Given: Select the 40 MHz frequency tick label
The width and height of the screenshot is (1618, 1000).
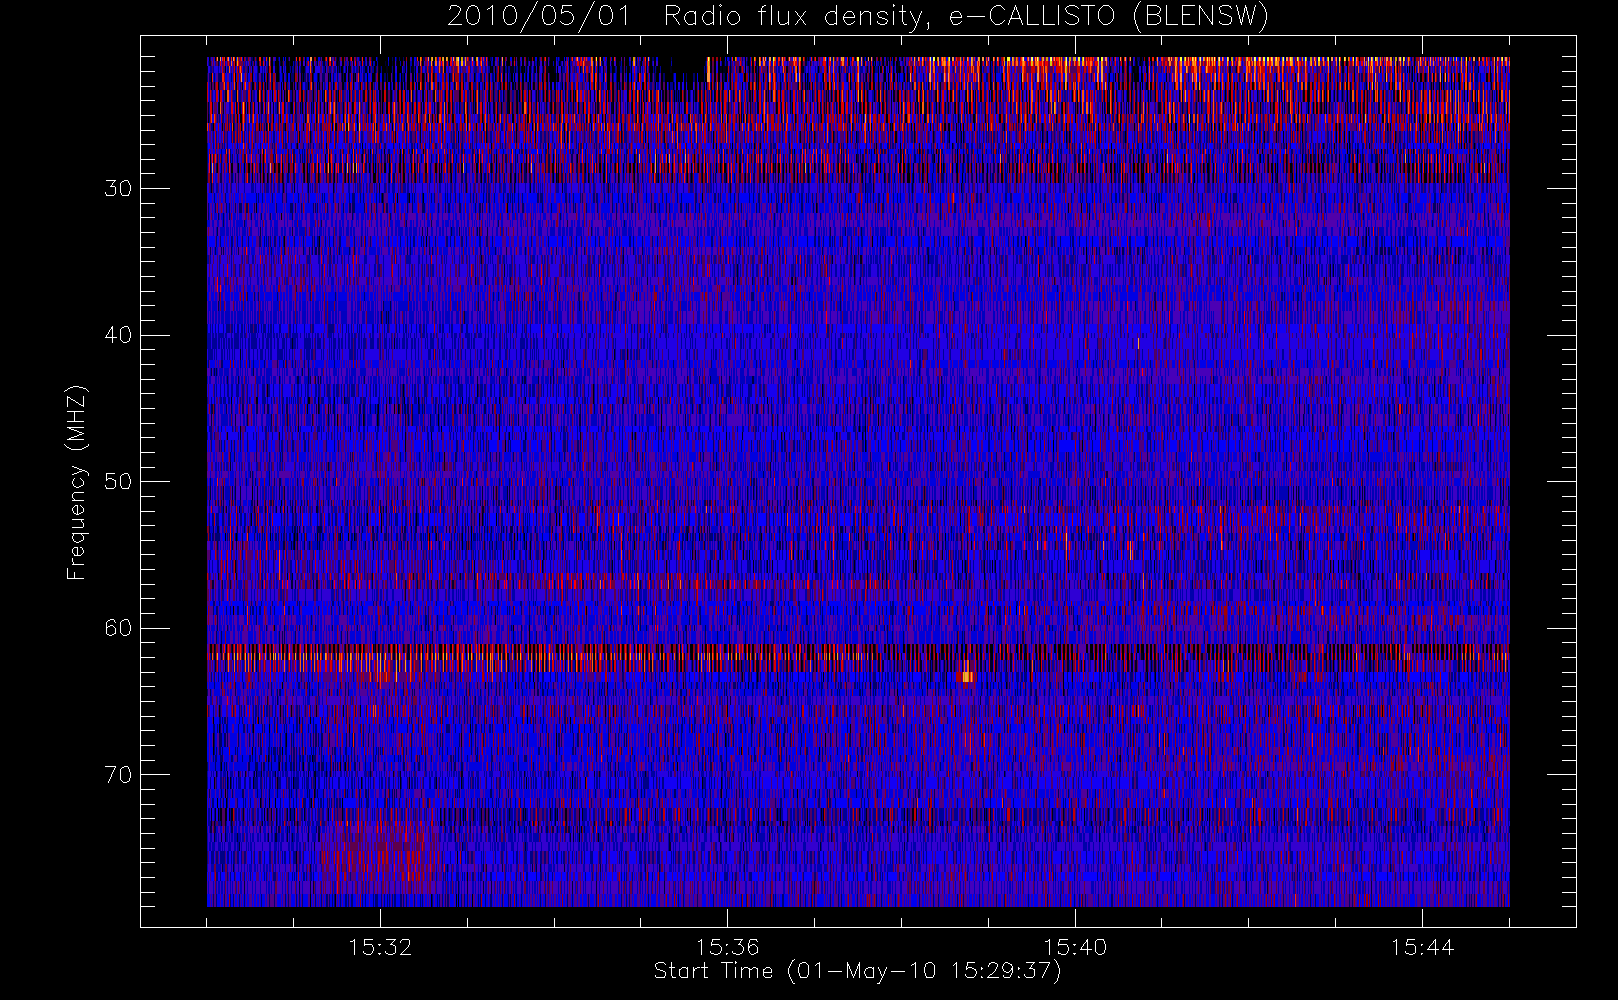Looking at the screenshot, I should (x=118, y=335).
